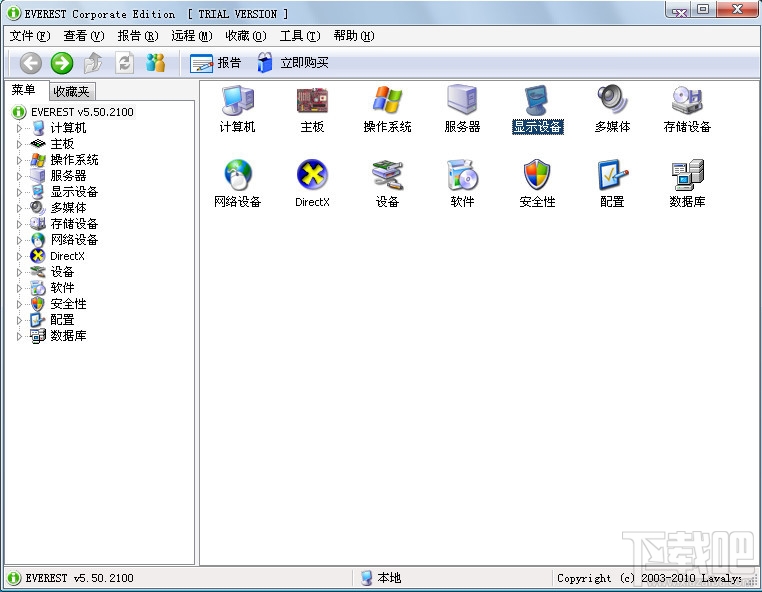Open the 主板 motherboard icon in the main panel

coord(312,109)
